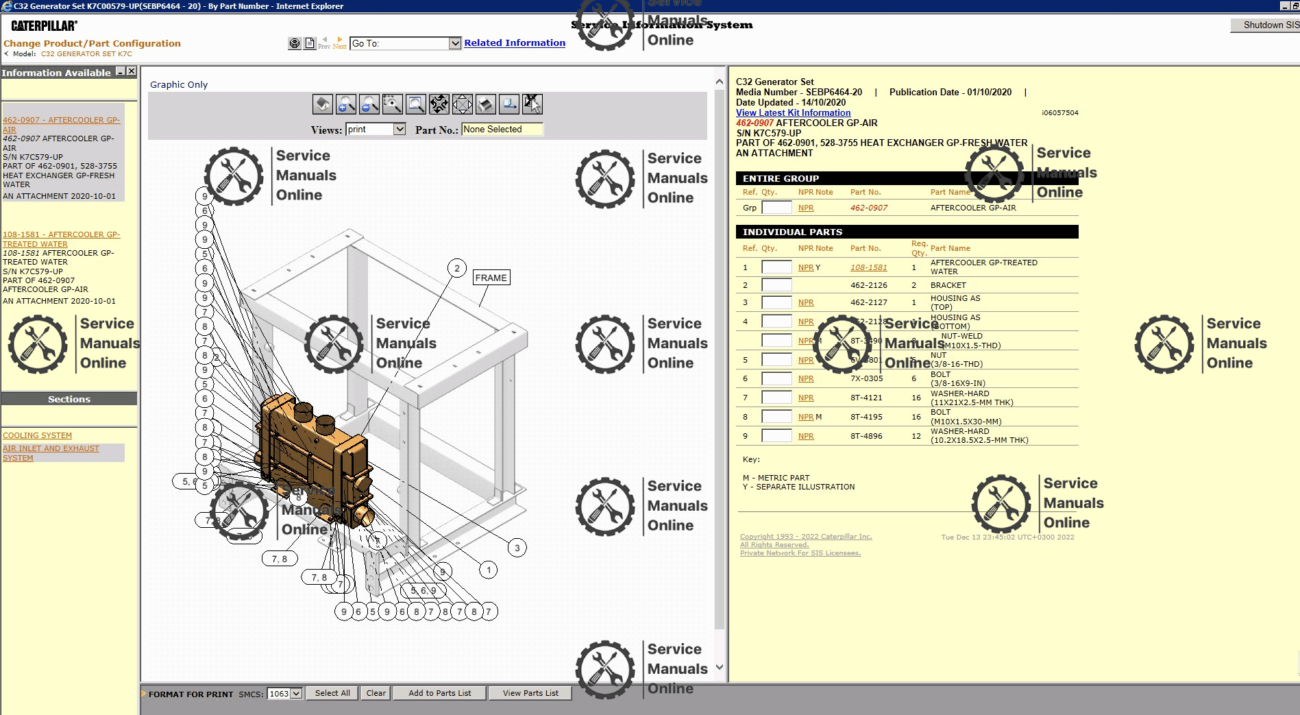Open the COOLING SYSTEM section
1300x715 pixels.
coord(37,435)
